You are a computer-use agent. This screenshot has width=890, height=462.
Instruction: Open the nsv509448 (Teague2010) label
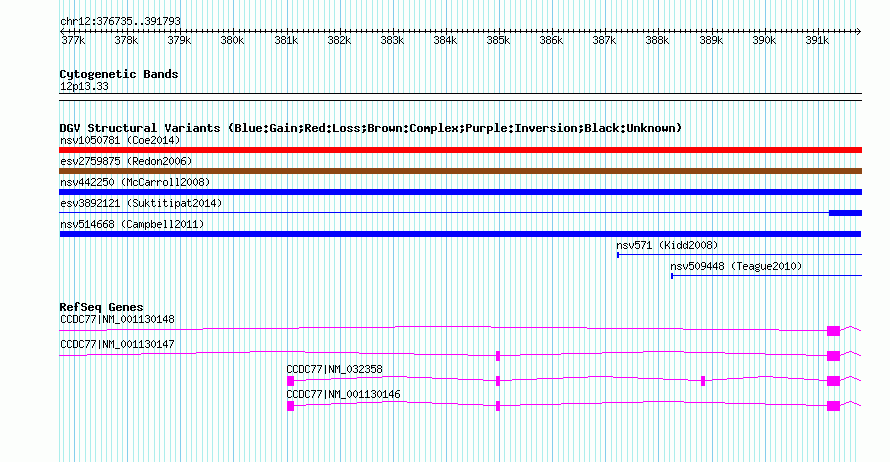point(736,266)
